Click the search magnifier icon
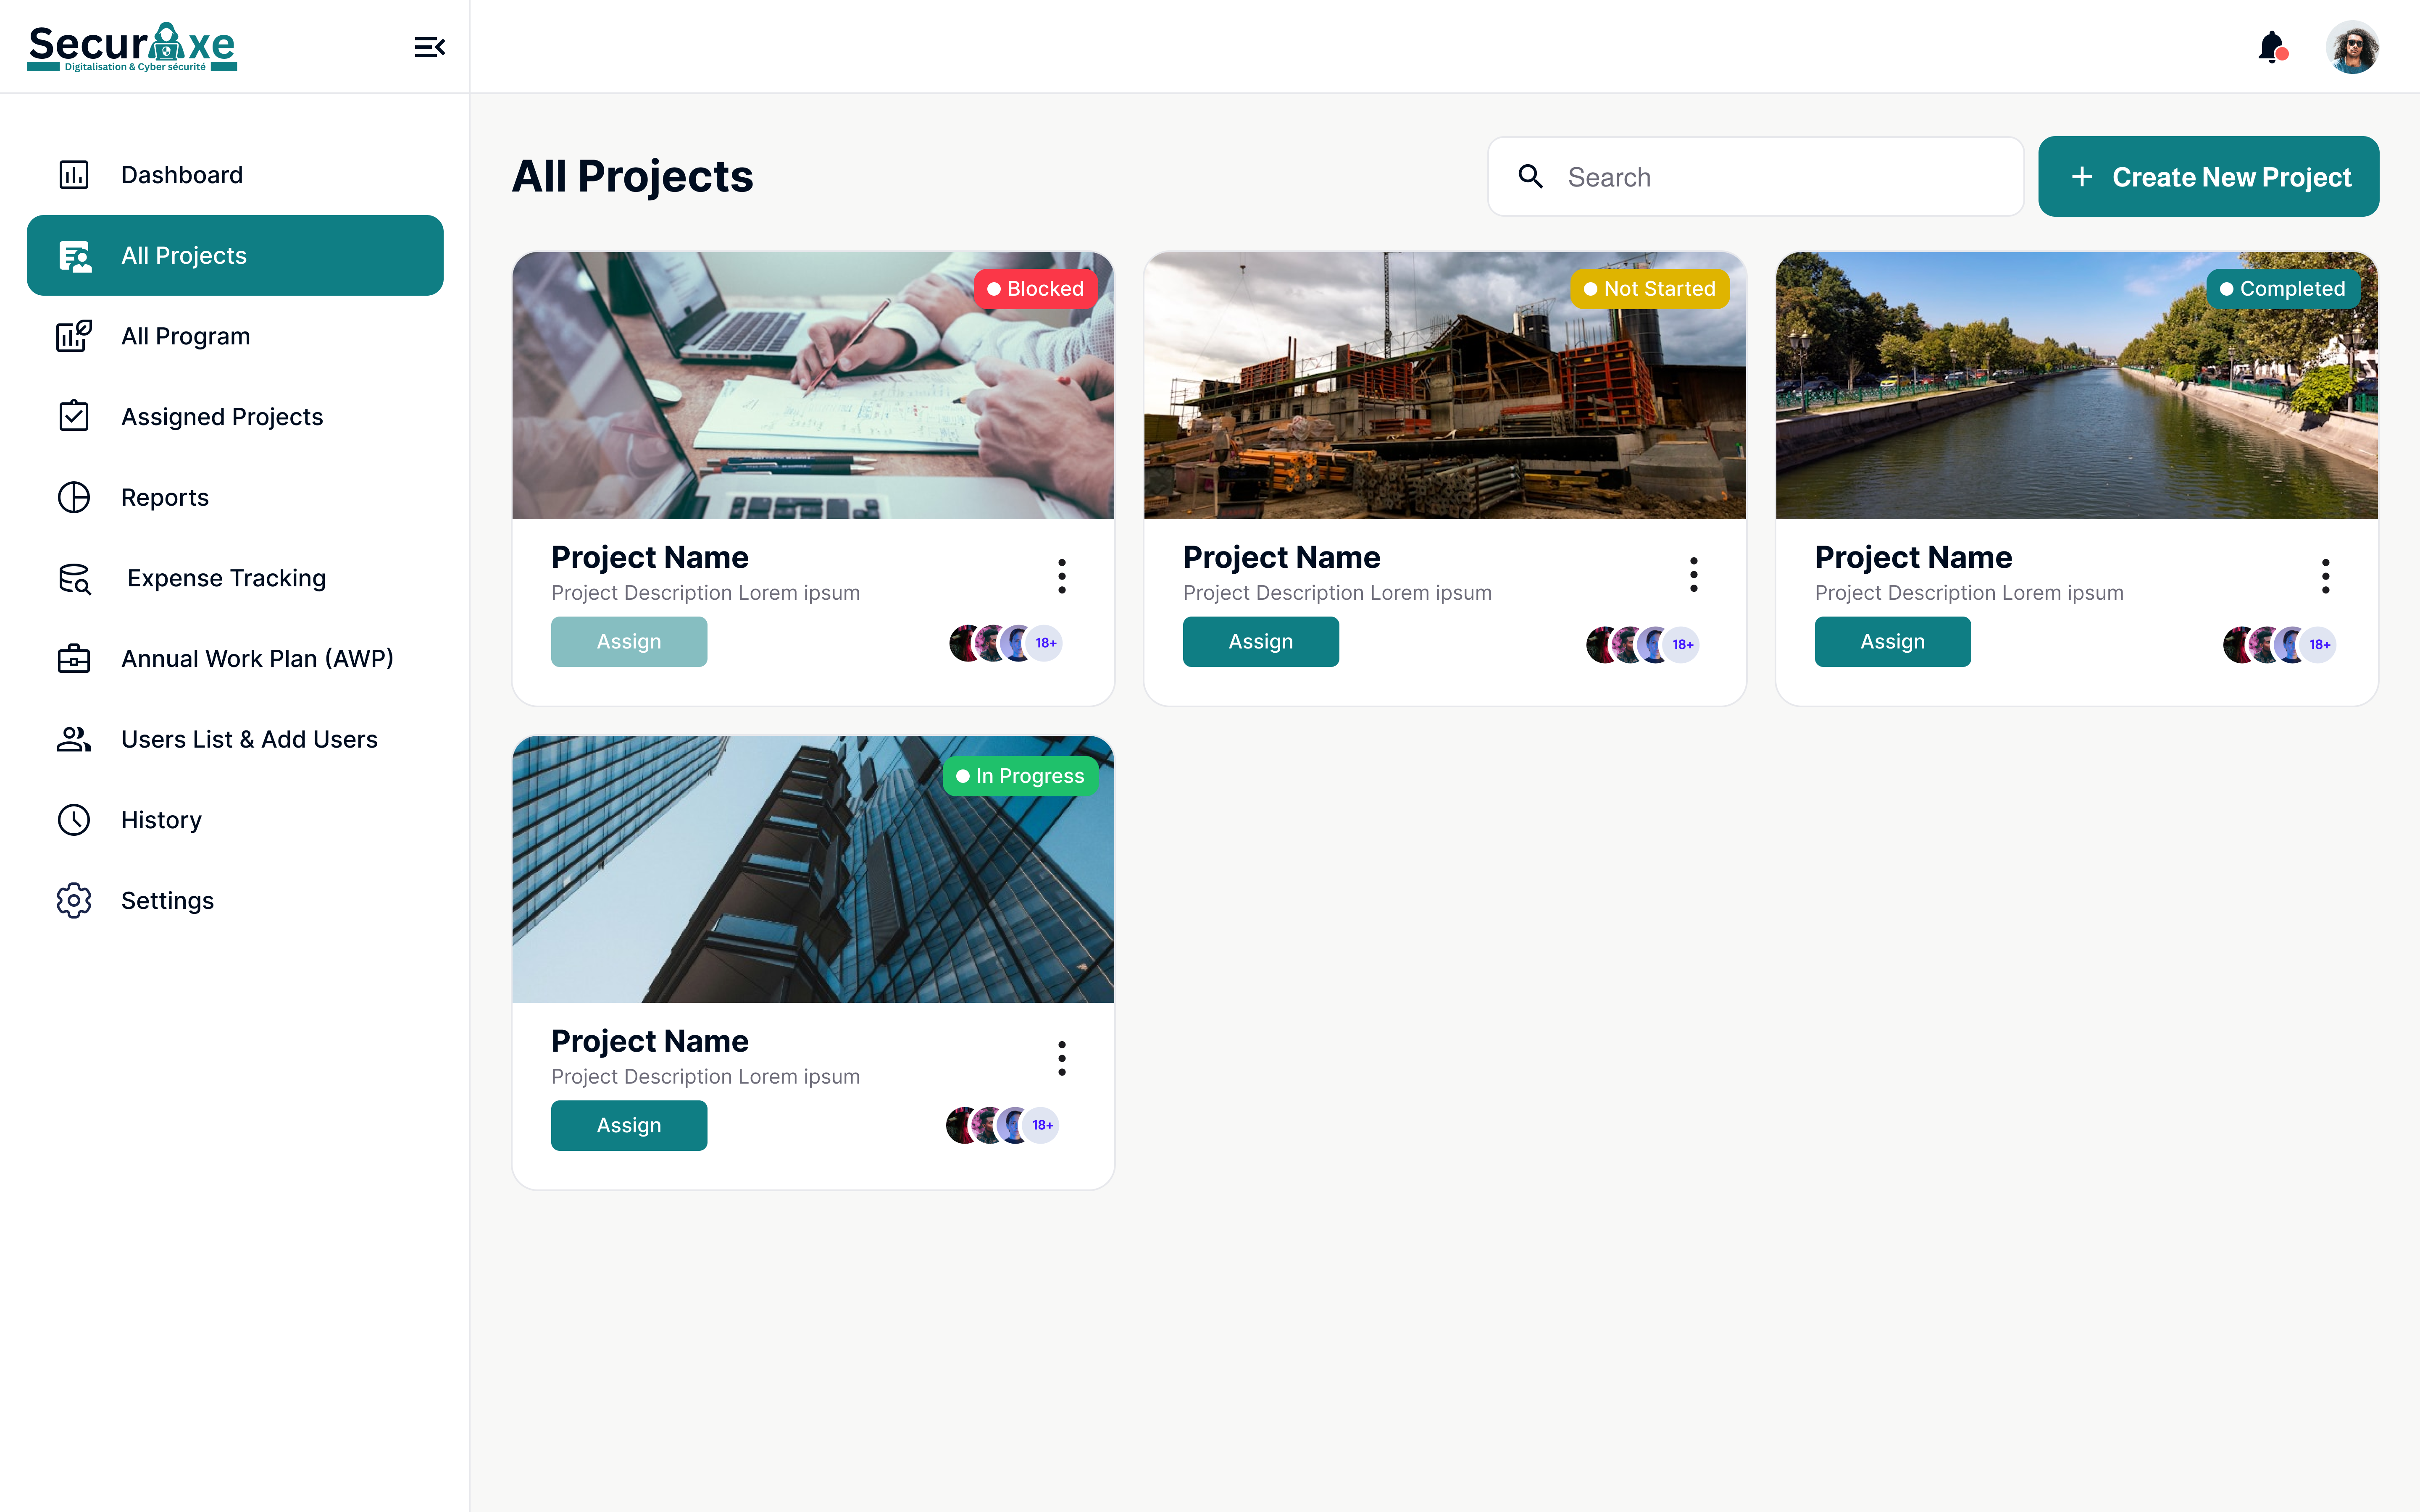Viewport: 2420px width, 1512px height. 1531,177
